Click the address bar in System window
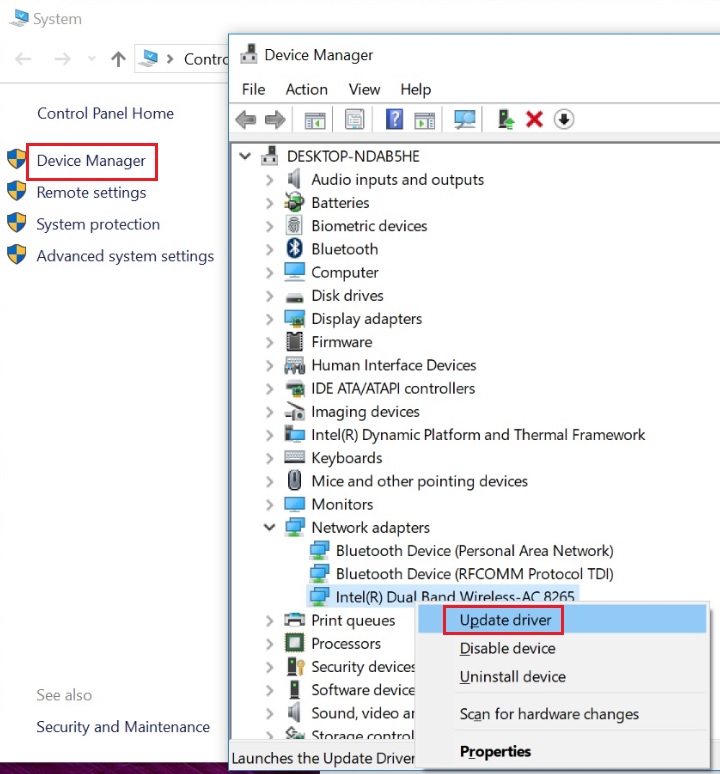The width and height of the screenshot is (720, 774). 182,59
